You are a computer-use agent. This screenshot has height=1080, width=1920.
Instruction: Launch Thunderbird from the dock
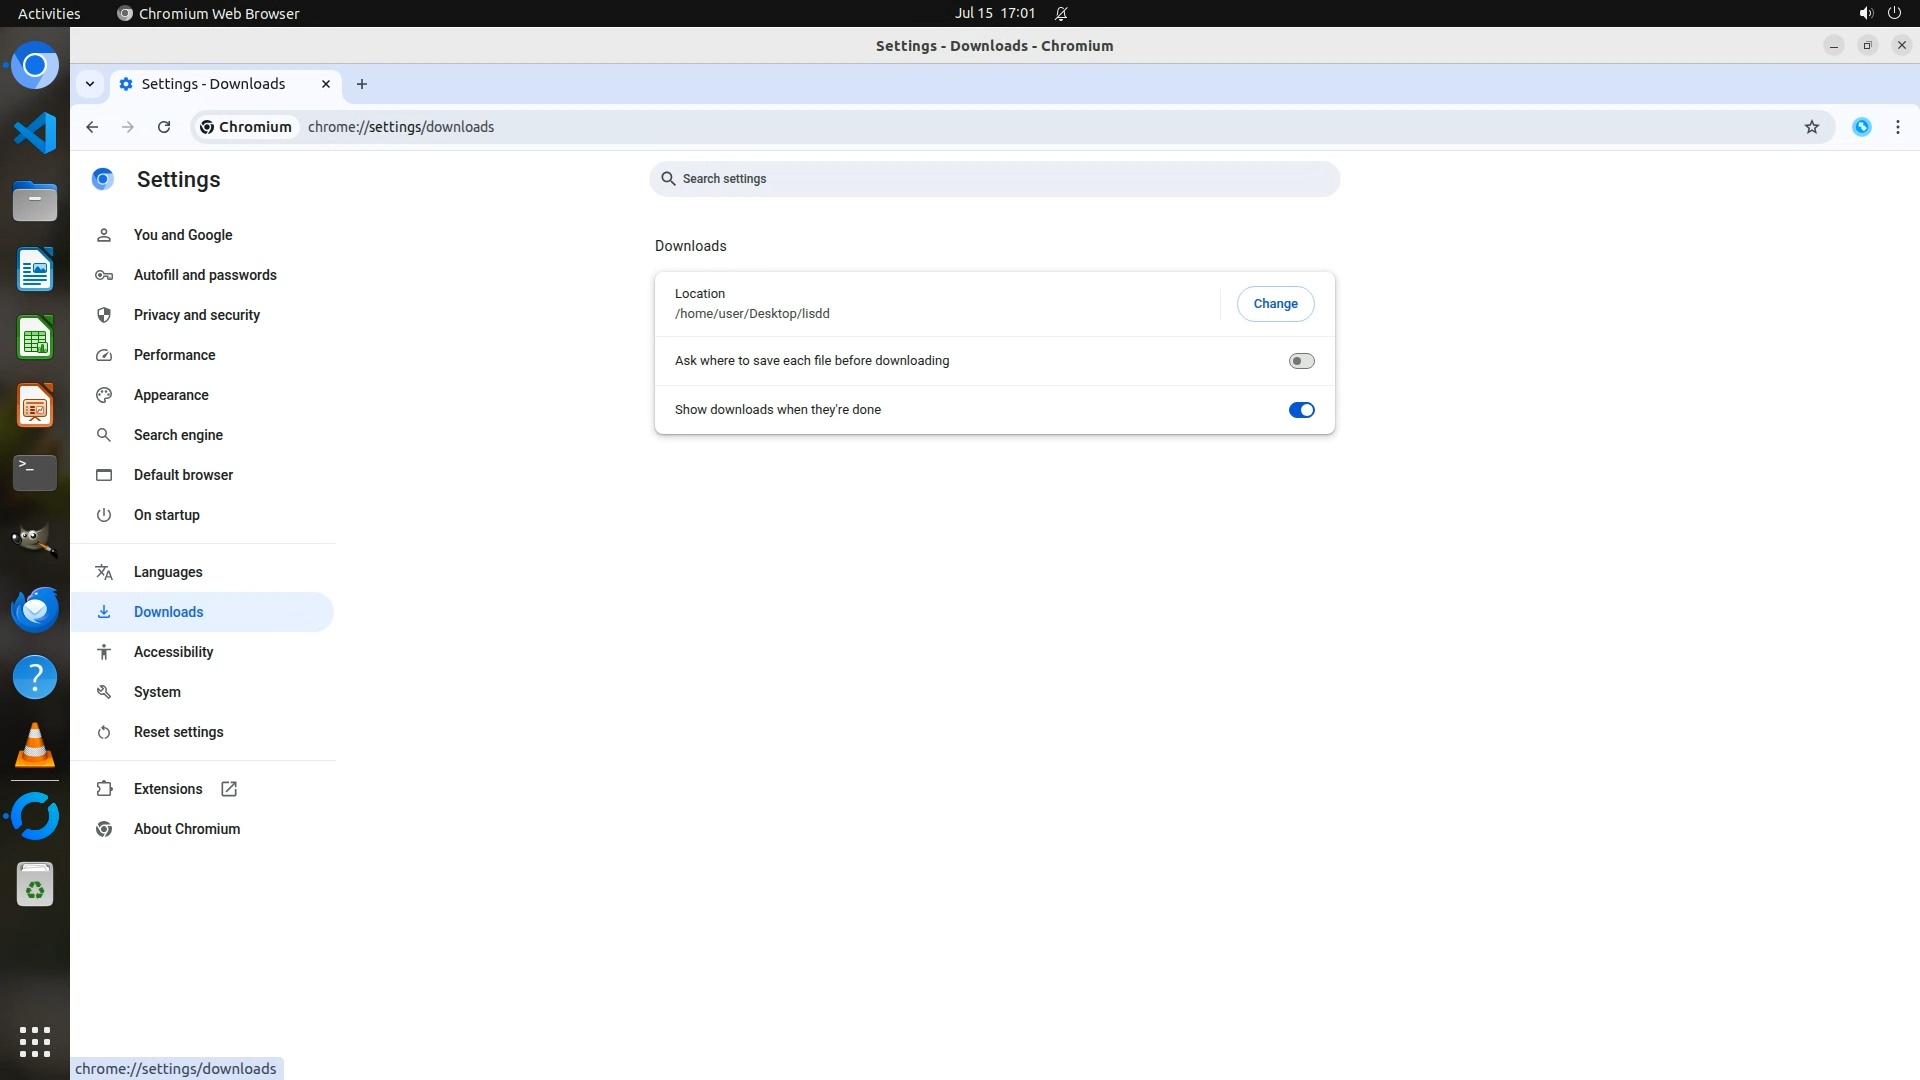pyautogui.click(x=35, y=609)
